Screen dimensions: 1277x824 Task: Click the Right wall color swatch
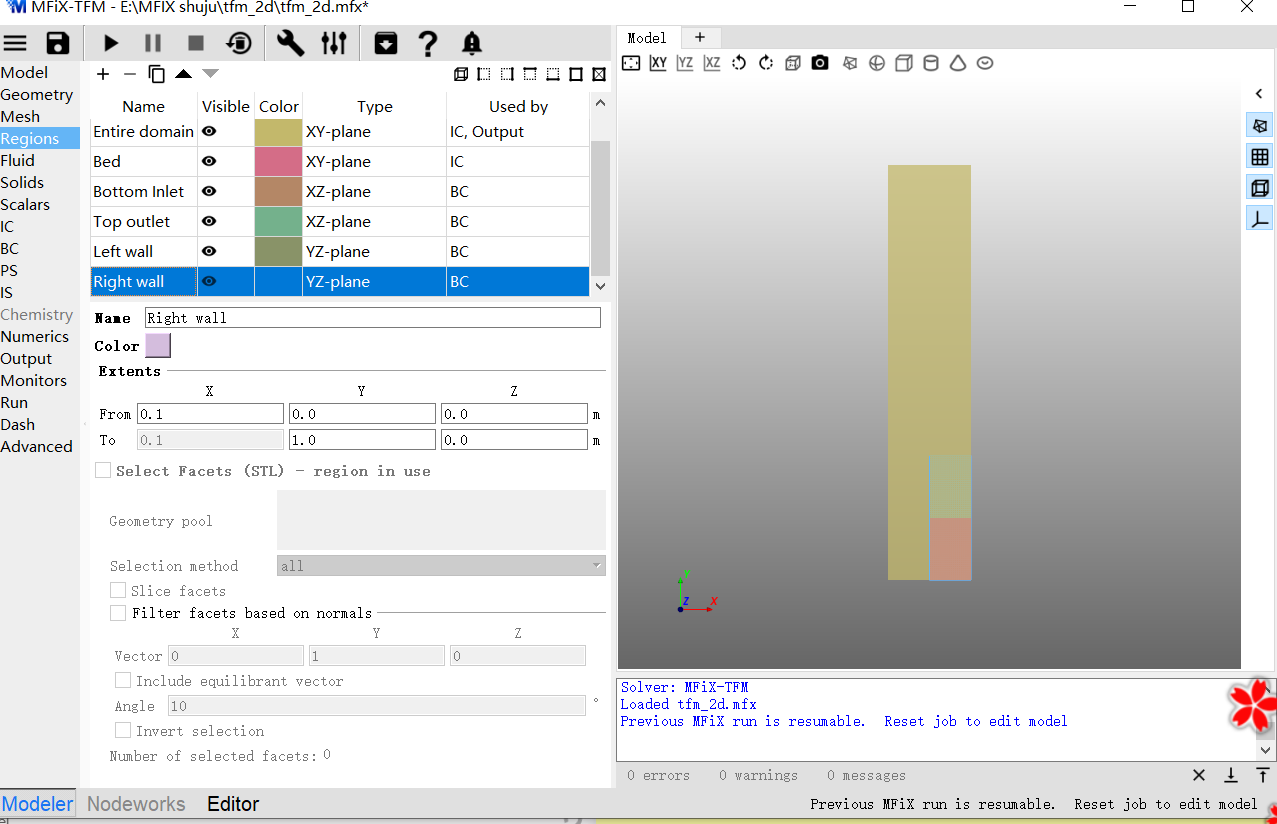click(x=158, y=346)
